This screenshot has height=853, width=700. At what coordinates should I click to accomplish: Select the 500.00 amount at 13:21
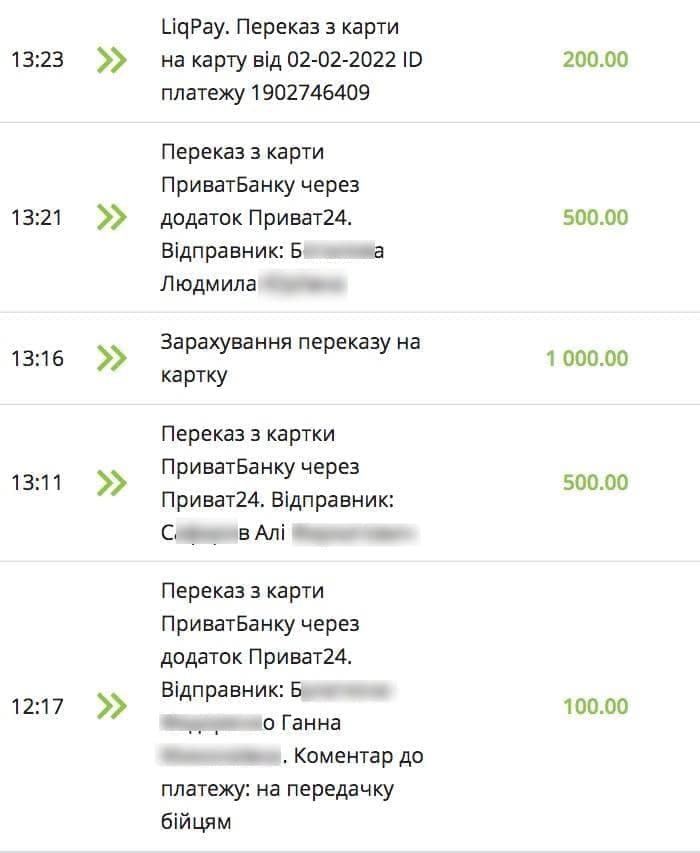pyautogui.click(x=595, y=218)
